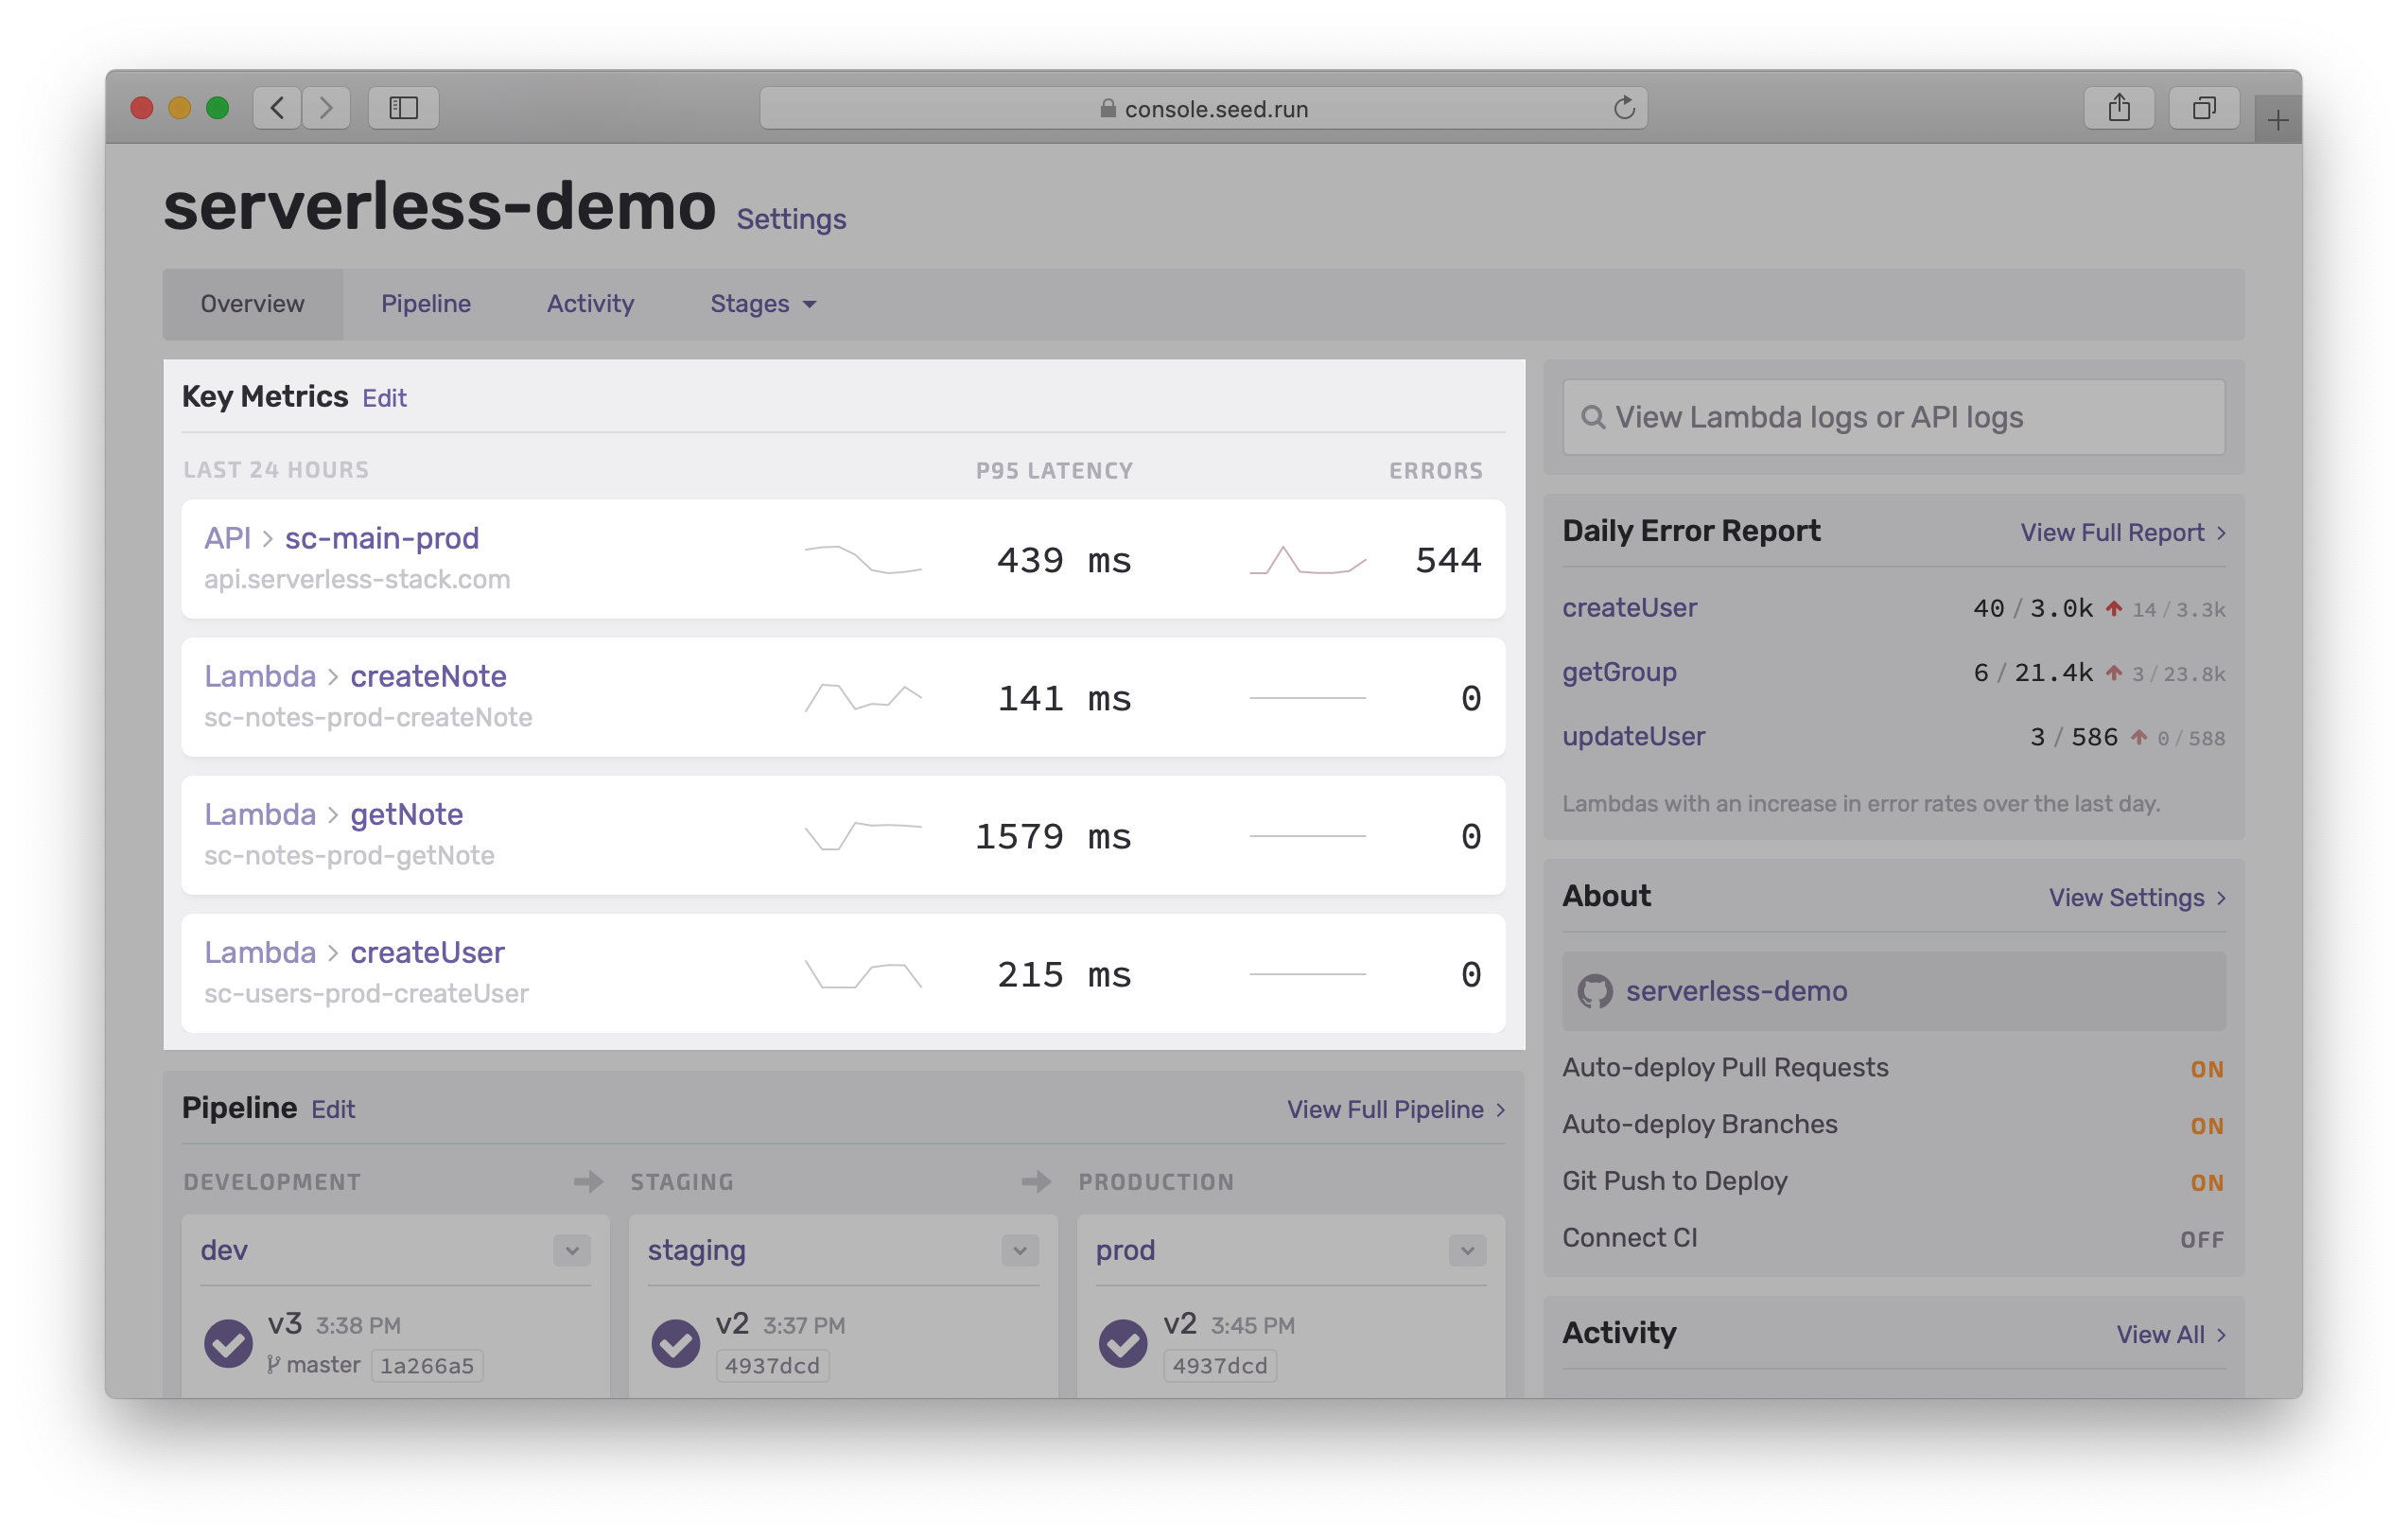Switch to the Pipeline tab
Image resolution: width=2408 pixels, height=1538 pixels.
(427, 304)
